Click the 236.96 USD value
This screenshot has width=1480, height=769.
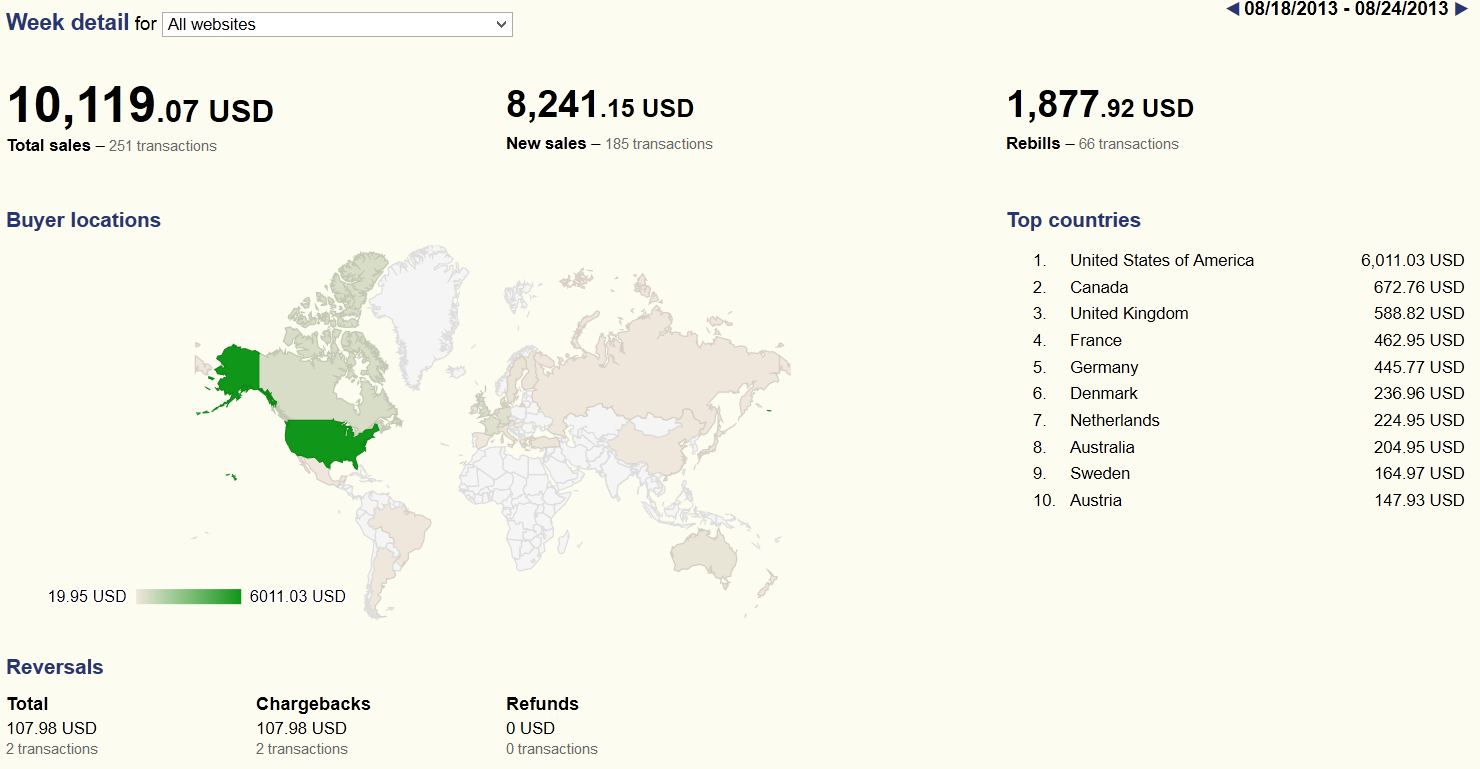(1419, 393)
